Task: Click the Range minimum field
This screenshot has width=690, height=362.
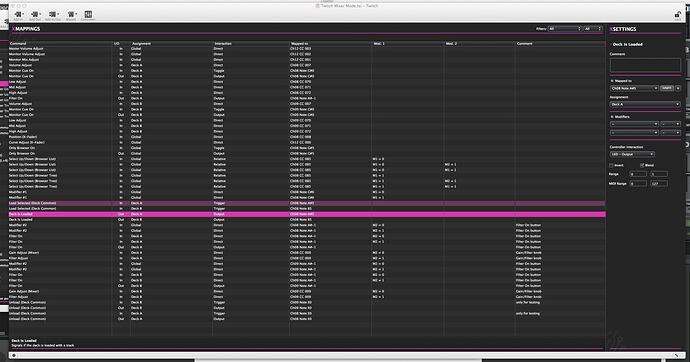Action: [x=638, y=174]
